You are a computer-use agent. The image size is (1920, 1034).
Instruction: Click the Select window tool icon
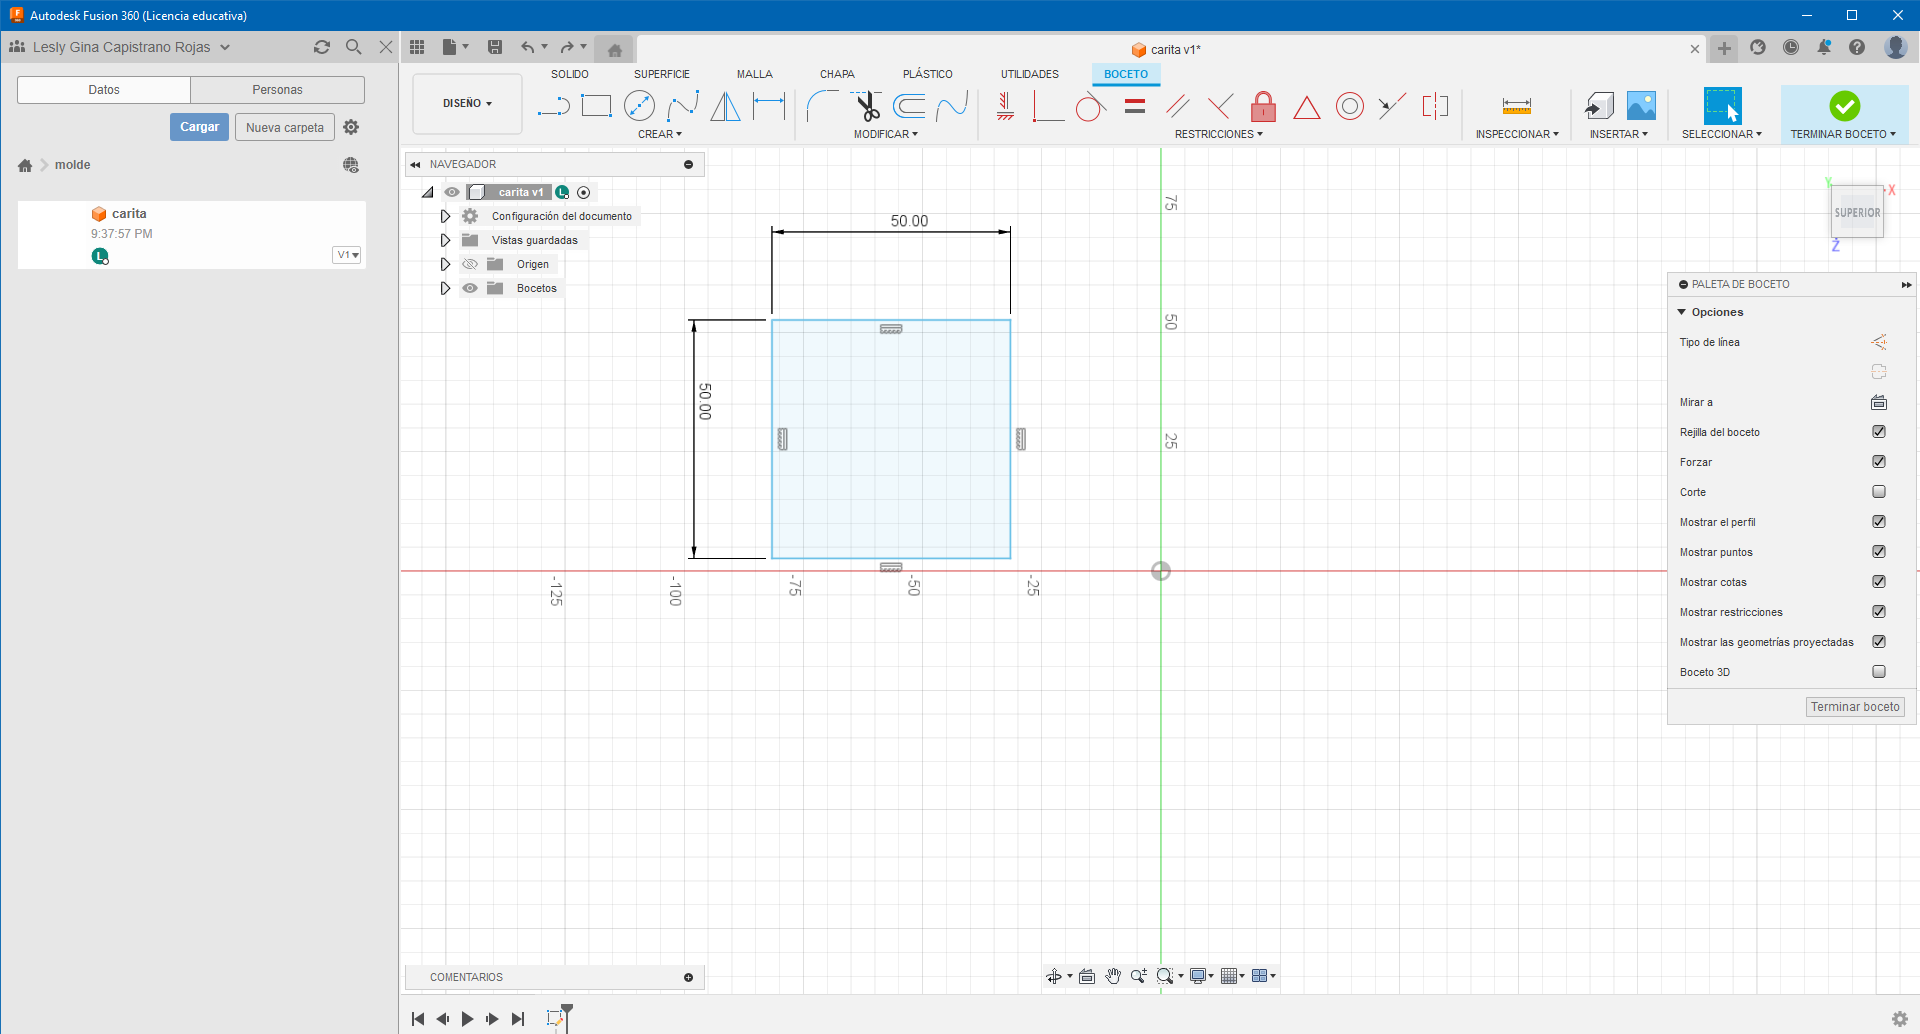1722,106
